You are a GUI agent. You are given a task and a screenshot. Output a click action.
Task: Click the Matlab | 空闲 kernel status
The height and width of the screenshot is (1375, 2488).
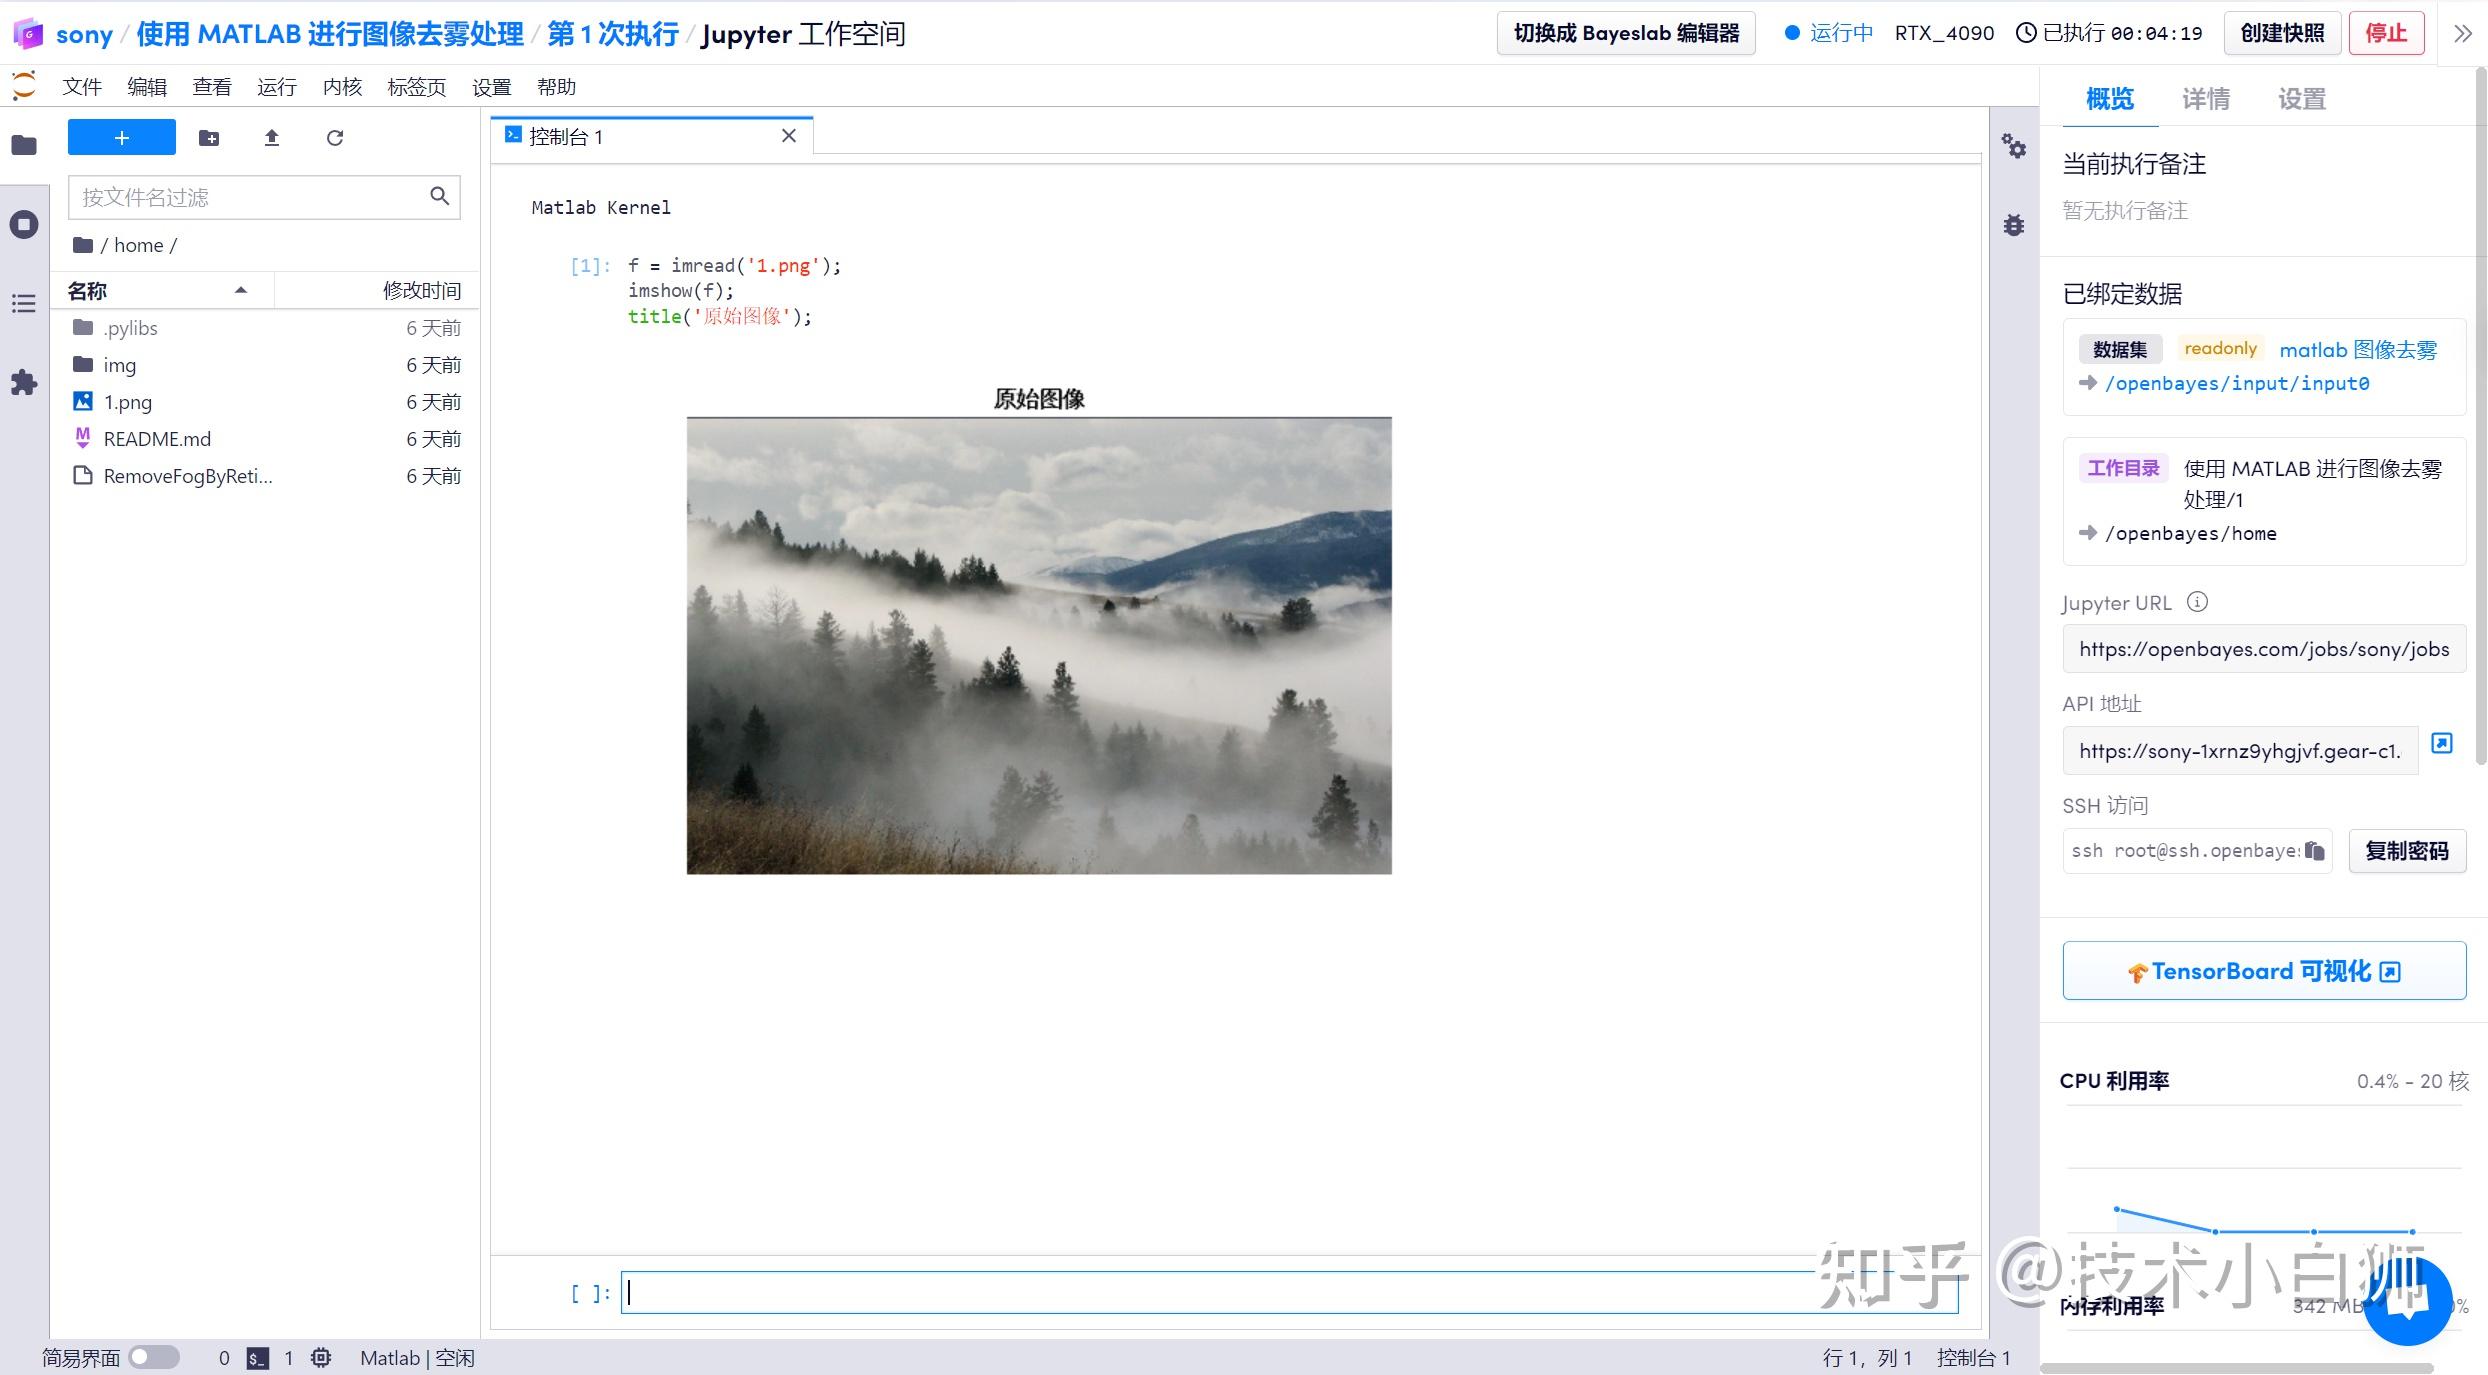coord(417,1358)
